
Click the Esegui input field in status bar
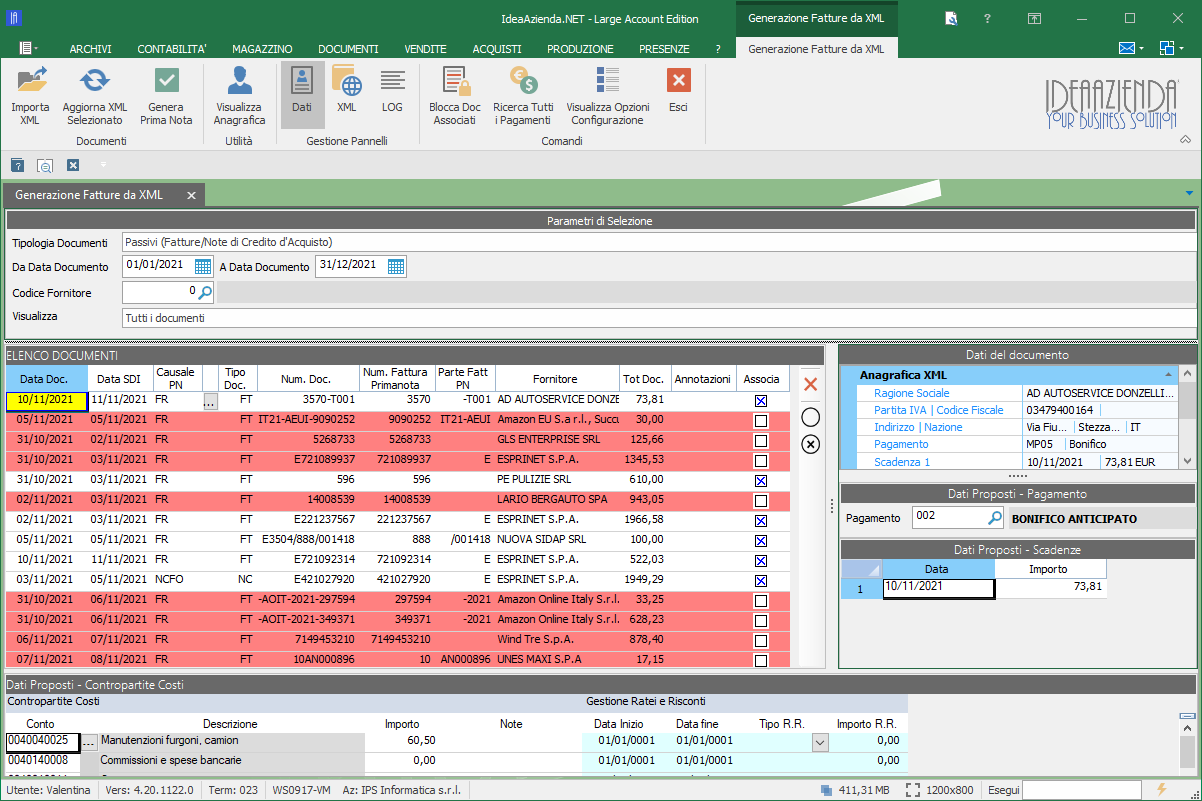(1082, 789)
